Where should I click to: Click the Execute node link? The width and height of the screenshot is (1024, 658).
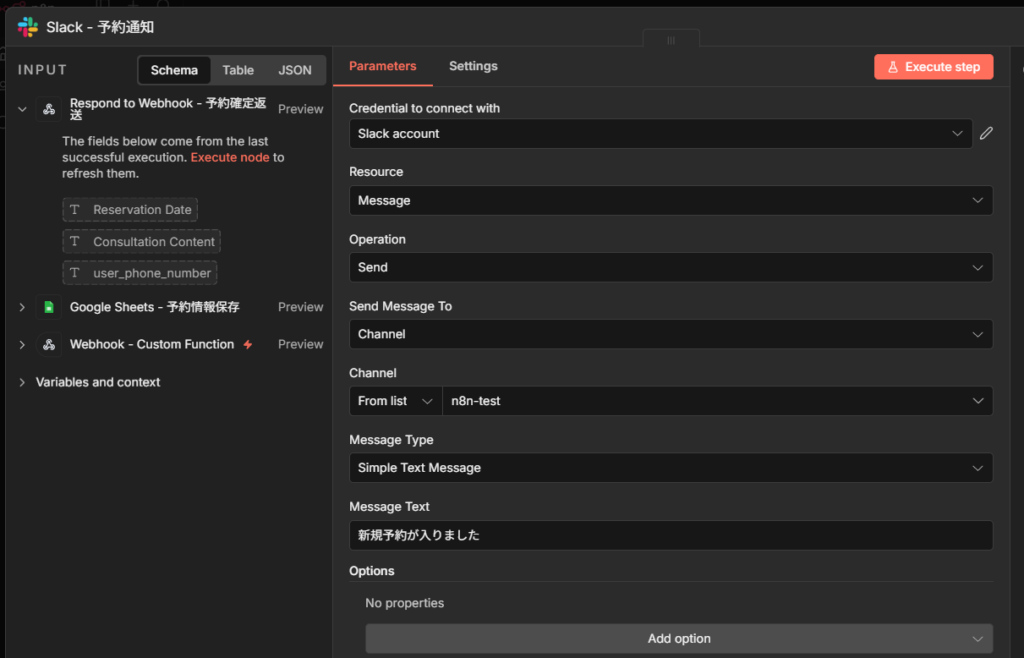click(x=230, y=158)
